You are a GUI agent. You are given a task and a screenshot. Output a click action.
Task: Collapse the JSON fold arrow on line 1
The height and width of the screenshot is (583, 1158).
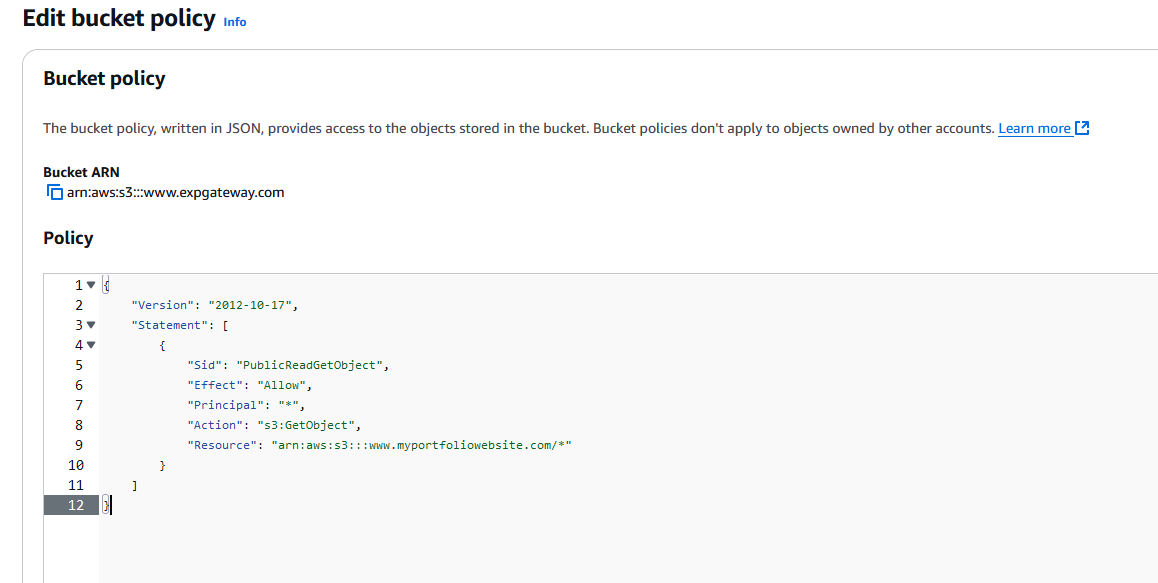pyautogui.click(x=91, y=284)
